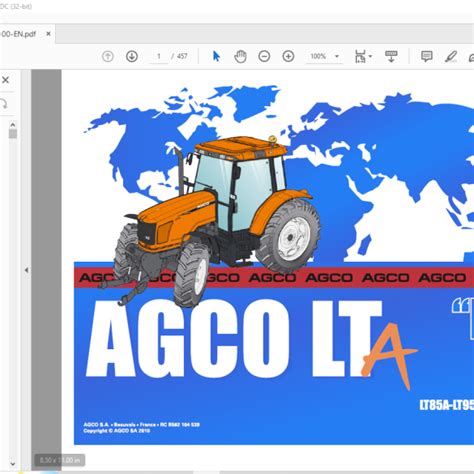Viewport: 474px width, 474px height.
Task: Click the Copyright AGCO SA 2010 line
Action: pos(117,431)
